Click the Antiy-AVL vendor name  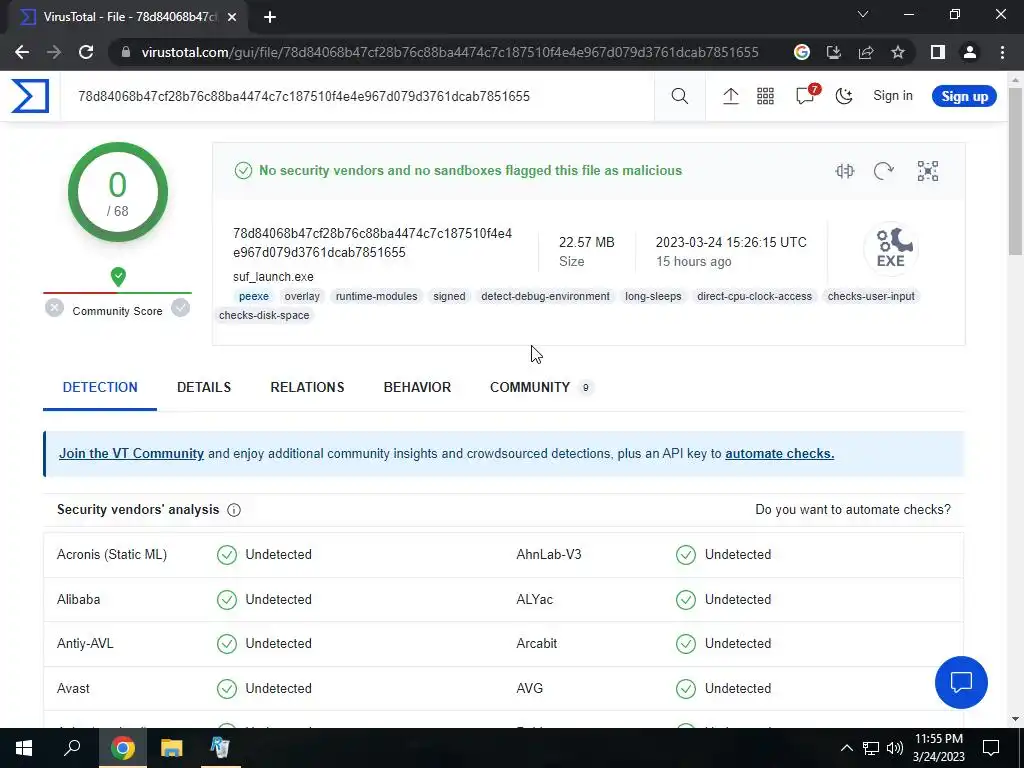tap(85, 644)
